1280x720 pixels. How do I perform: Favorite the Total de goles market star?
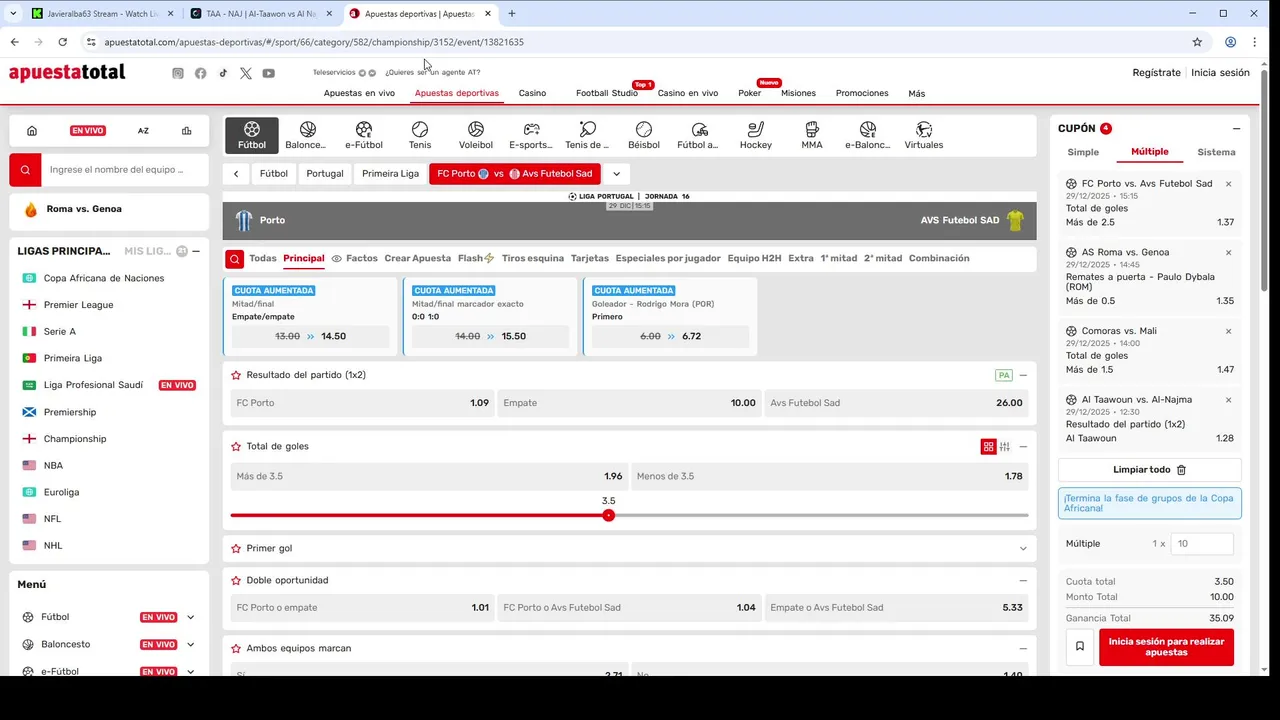click(236, 447)
